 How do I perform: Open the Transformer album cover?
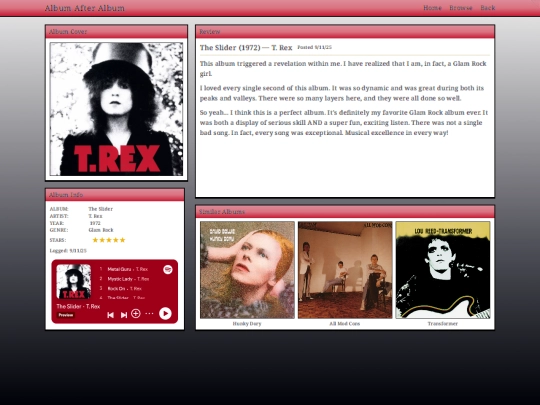pos(443,270)
